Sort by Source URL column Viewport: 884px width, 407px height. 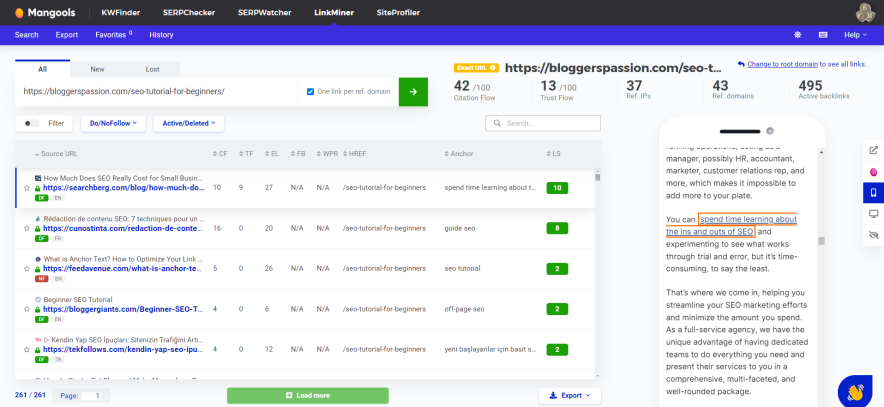56,154
